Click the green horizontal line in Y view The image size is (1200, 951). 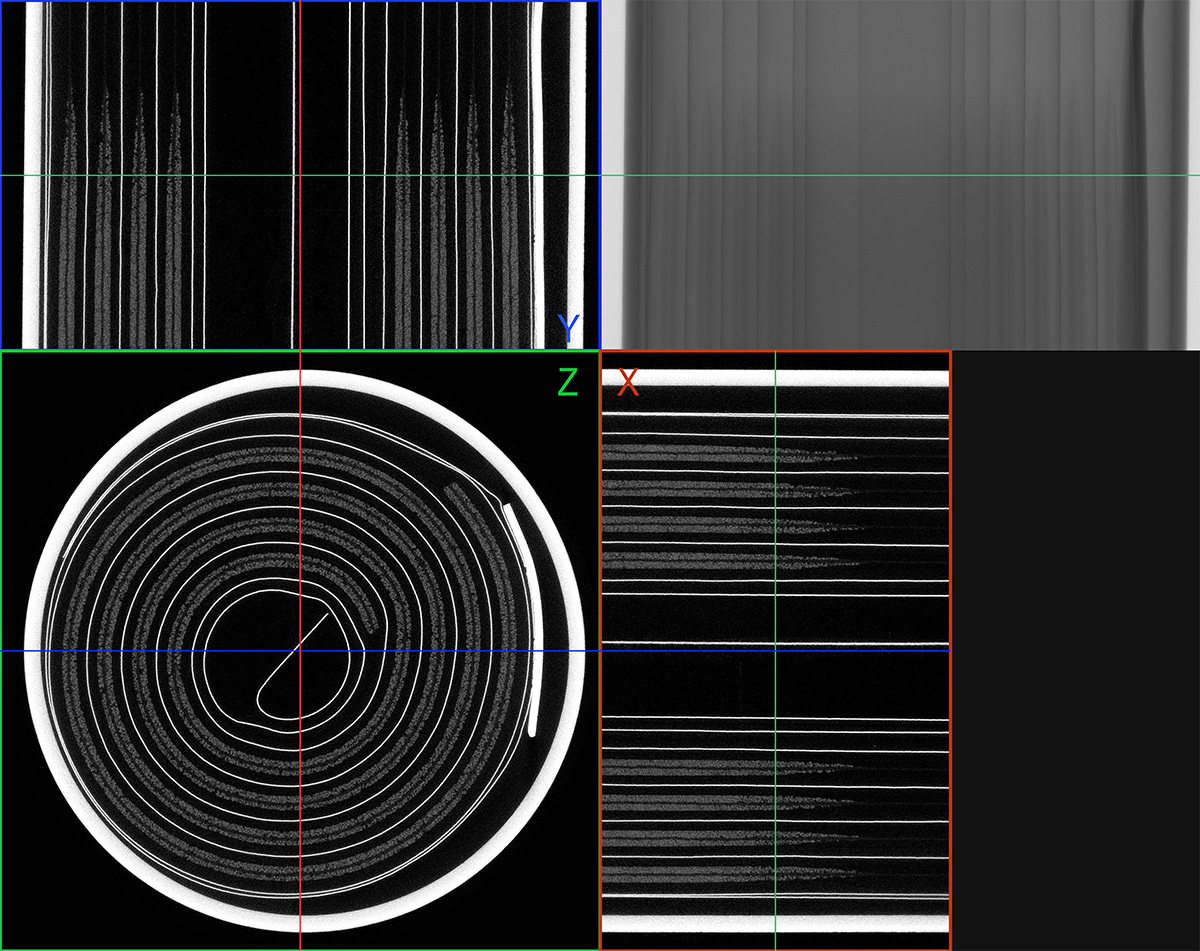pos(150,176)
